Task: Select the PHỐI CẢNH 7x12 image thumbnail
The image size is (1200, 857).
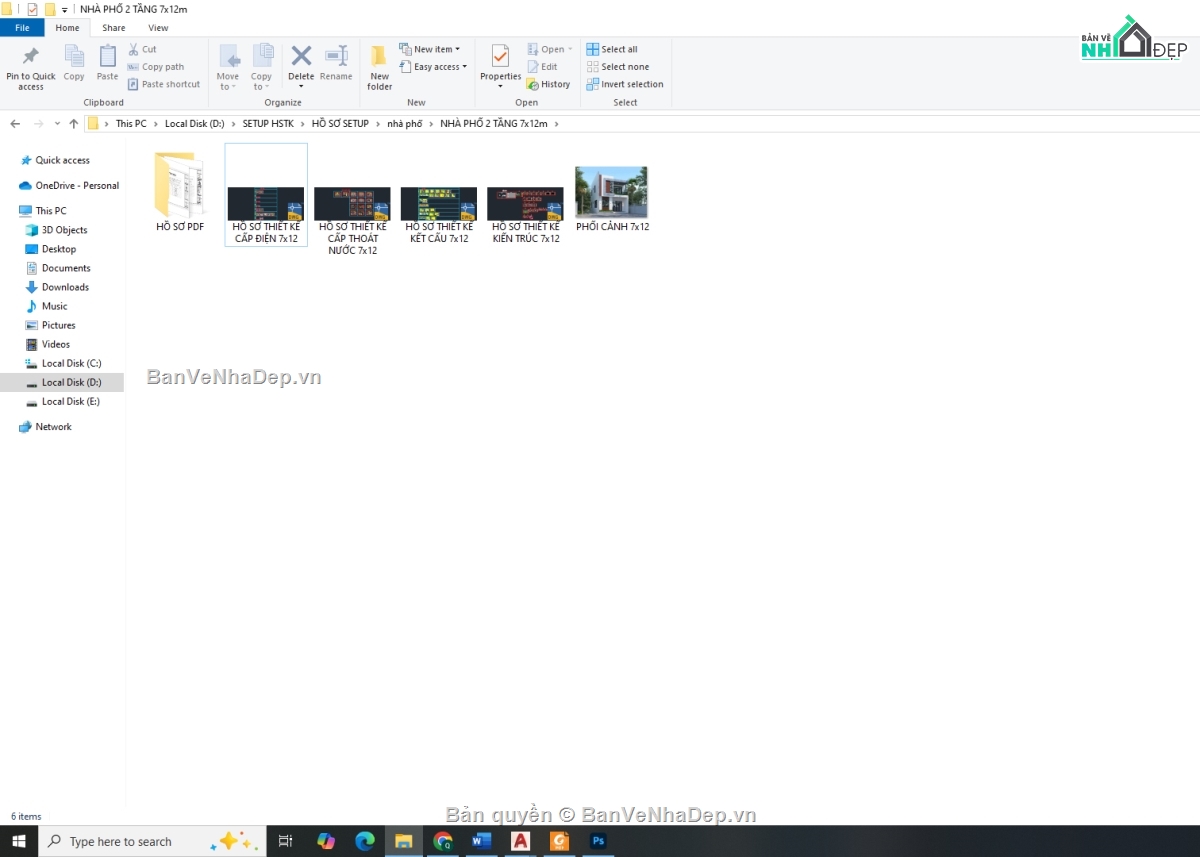Action: [612, 193]
